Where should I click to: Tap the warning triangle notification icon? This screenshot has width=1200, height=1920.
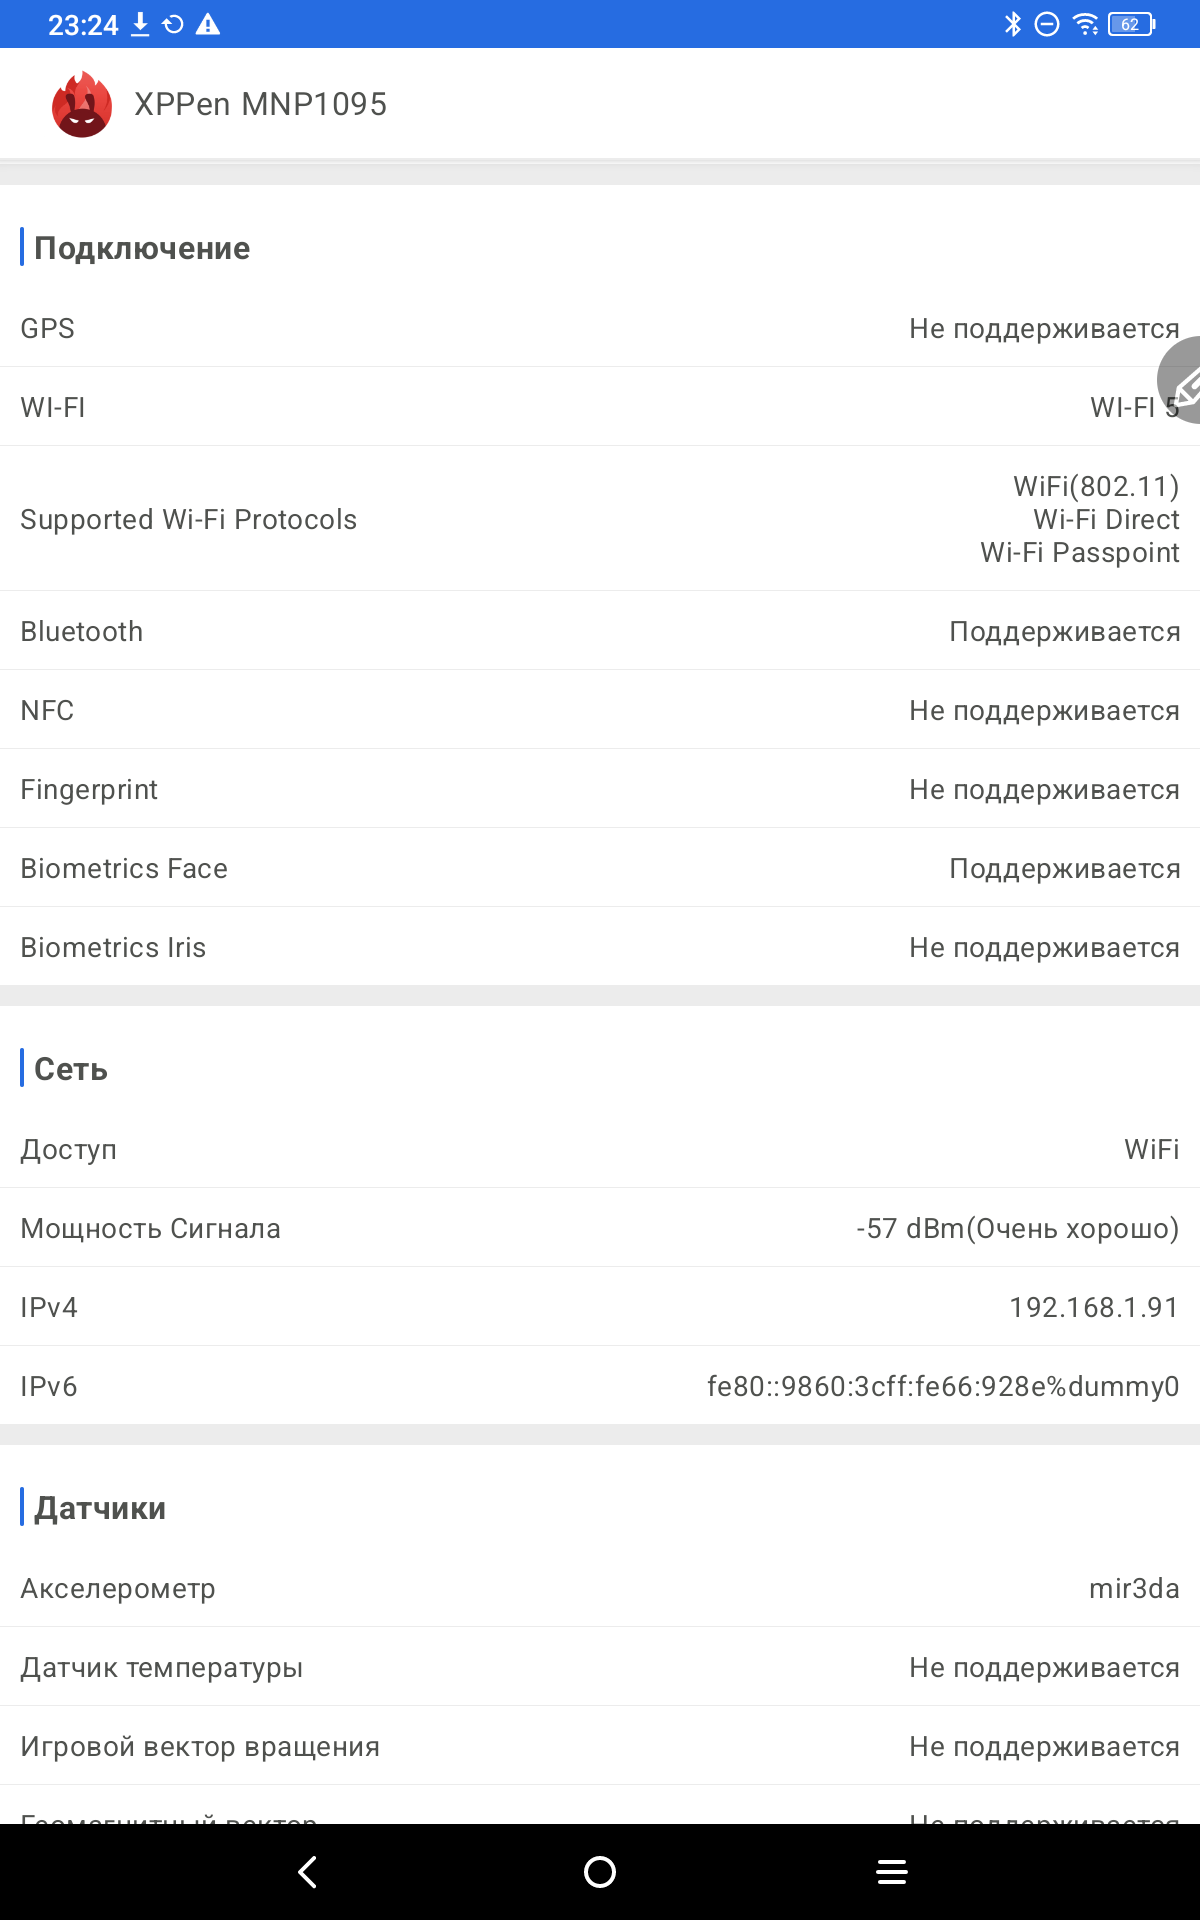[208, 24]
